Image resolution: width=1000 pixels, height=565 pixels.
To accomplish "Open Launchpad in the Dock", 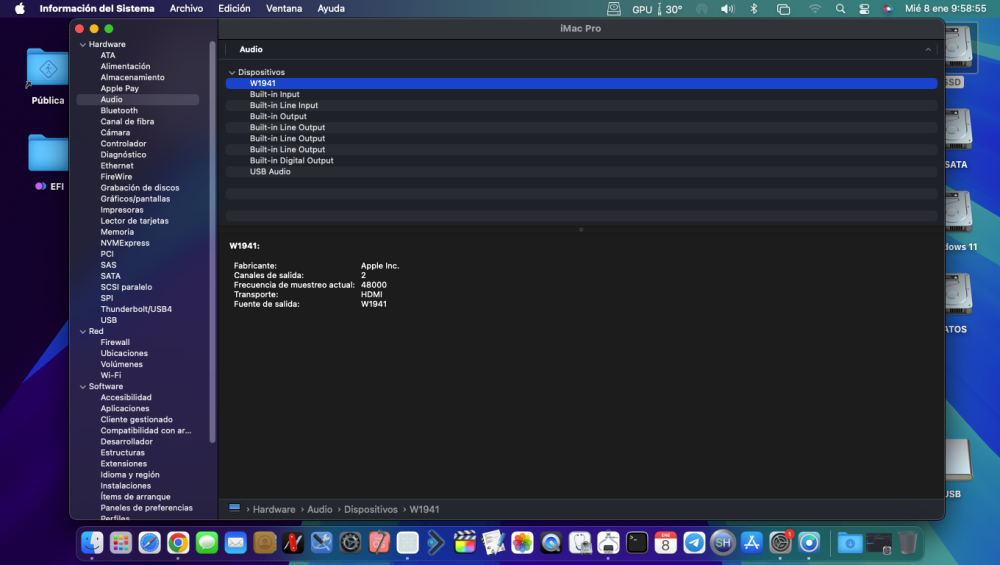I will 121,543.
